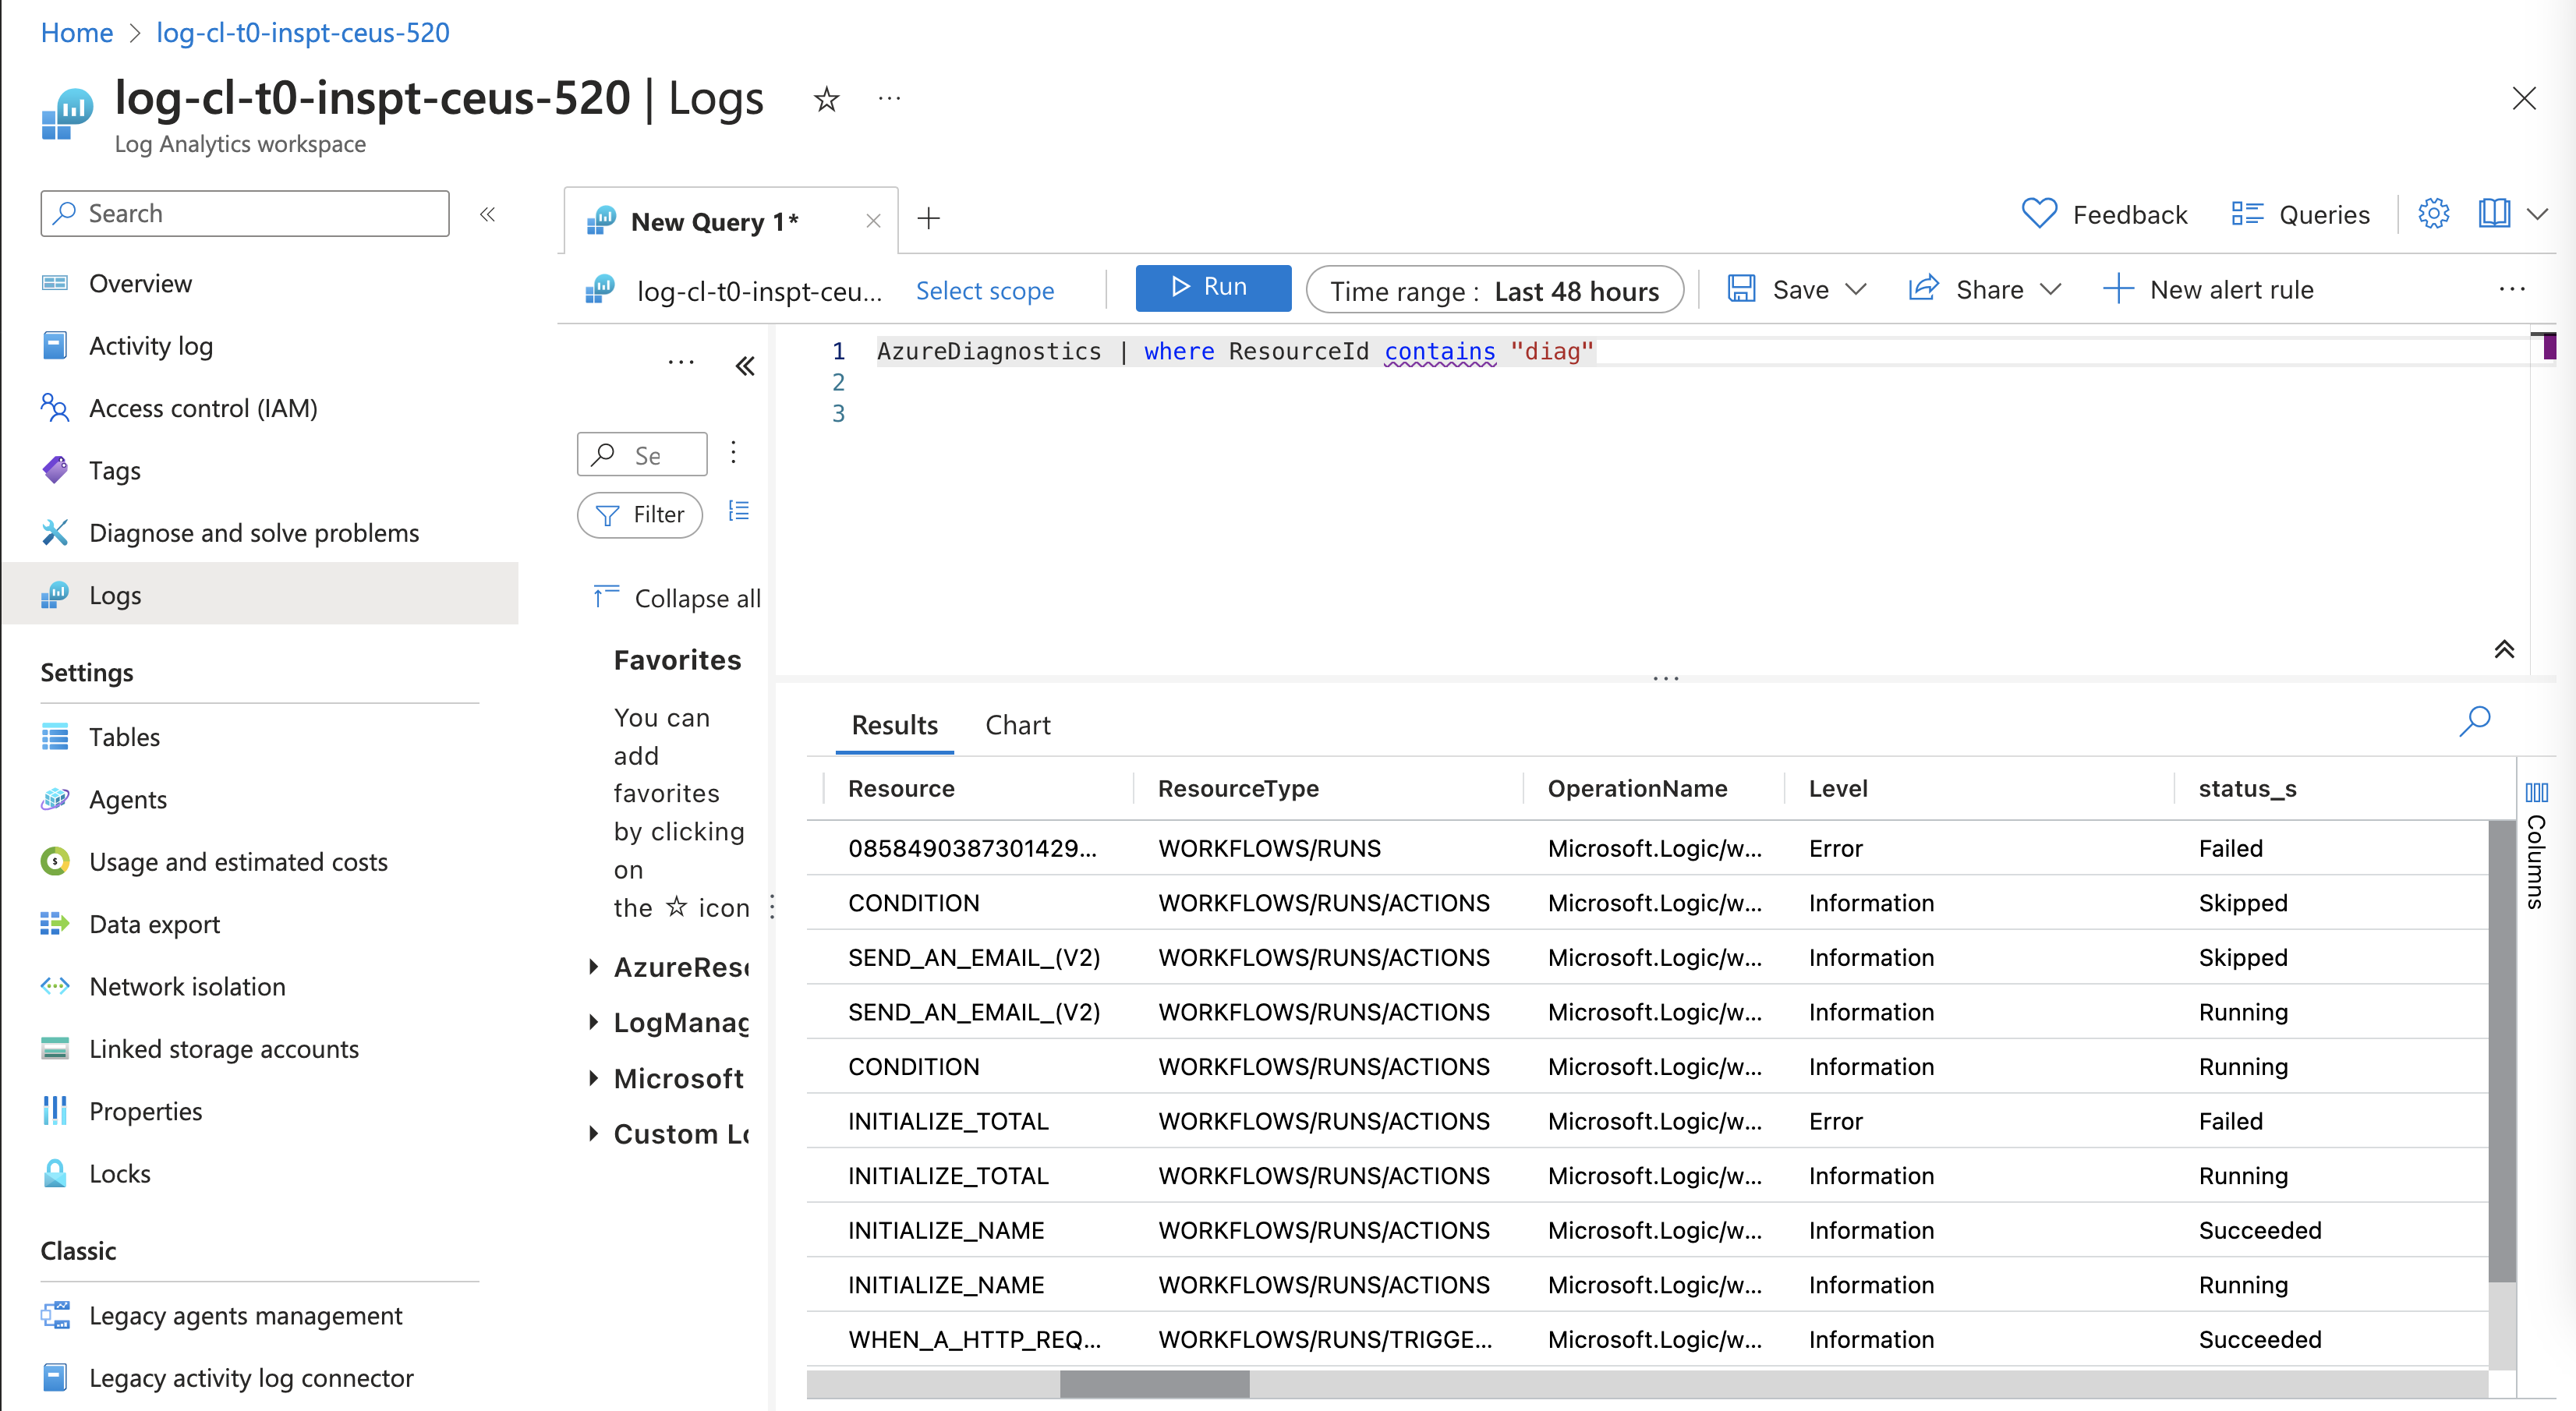Open the more options ellipsis beside title
This screenshot has height=1411, width=2576.
pos(889,98)
